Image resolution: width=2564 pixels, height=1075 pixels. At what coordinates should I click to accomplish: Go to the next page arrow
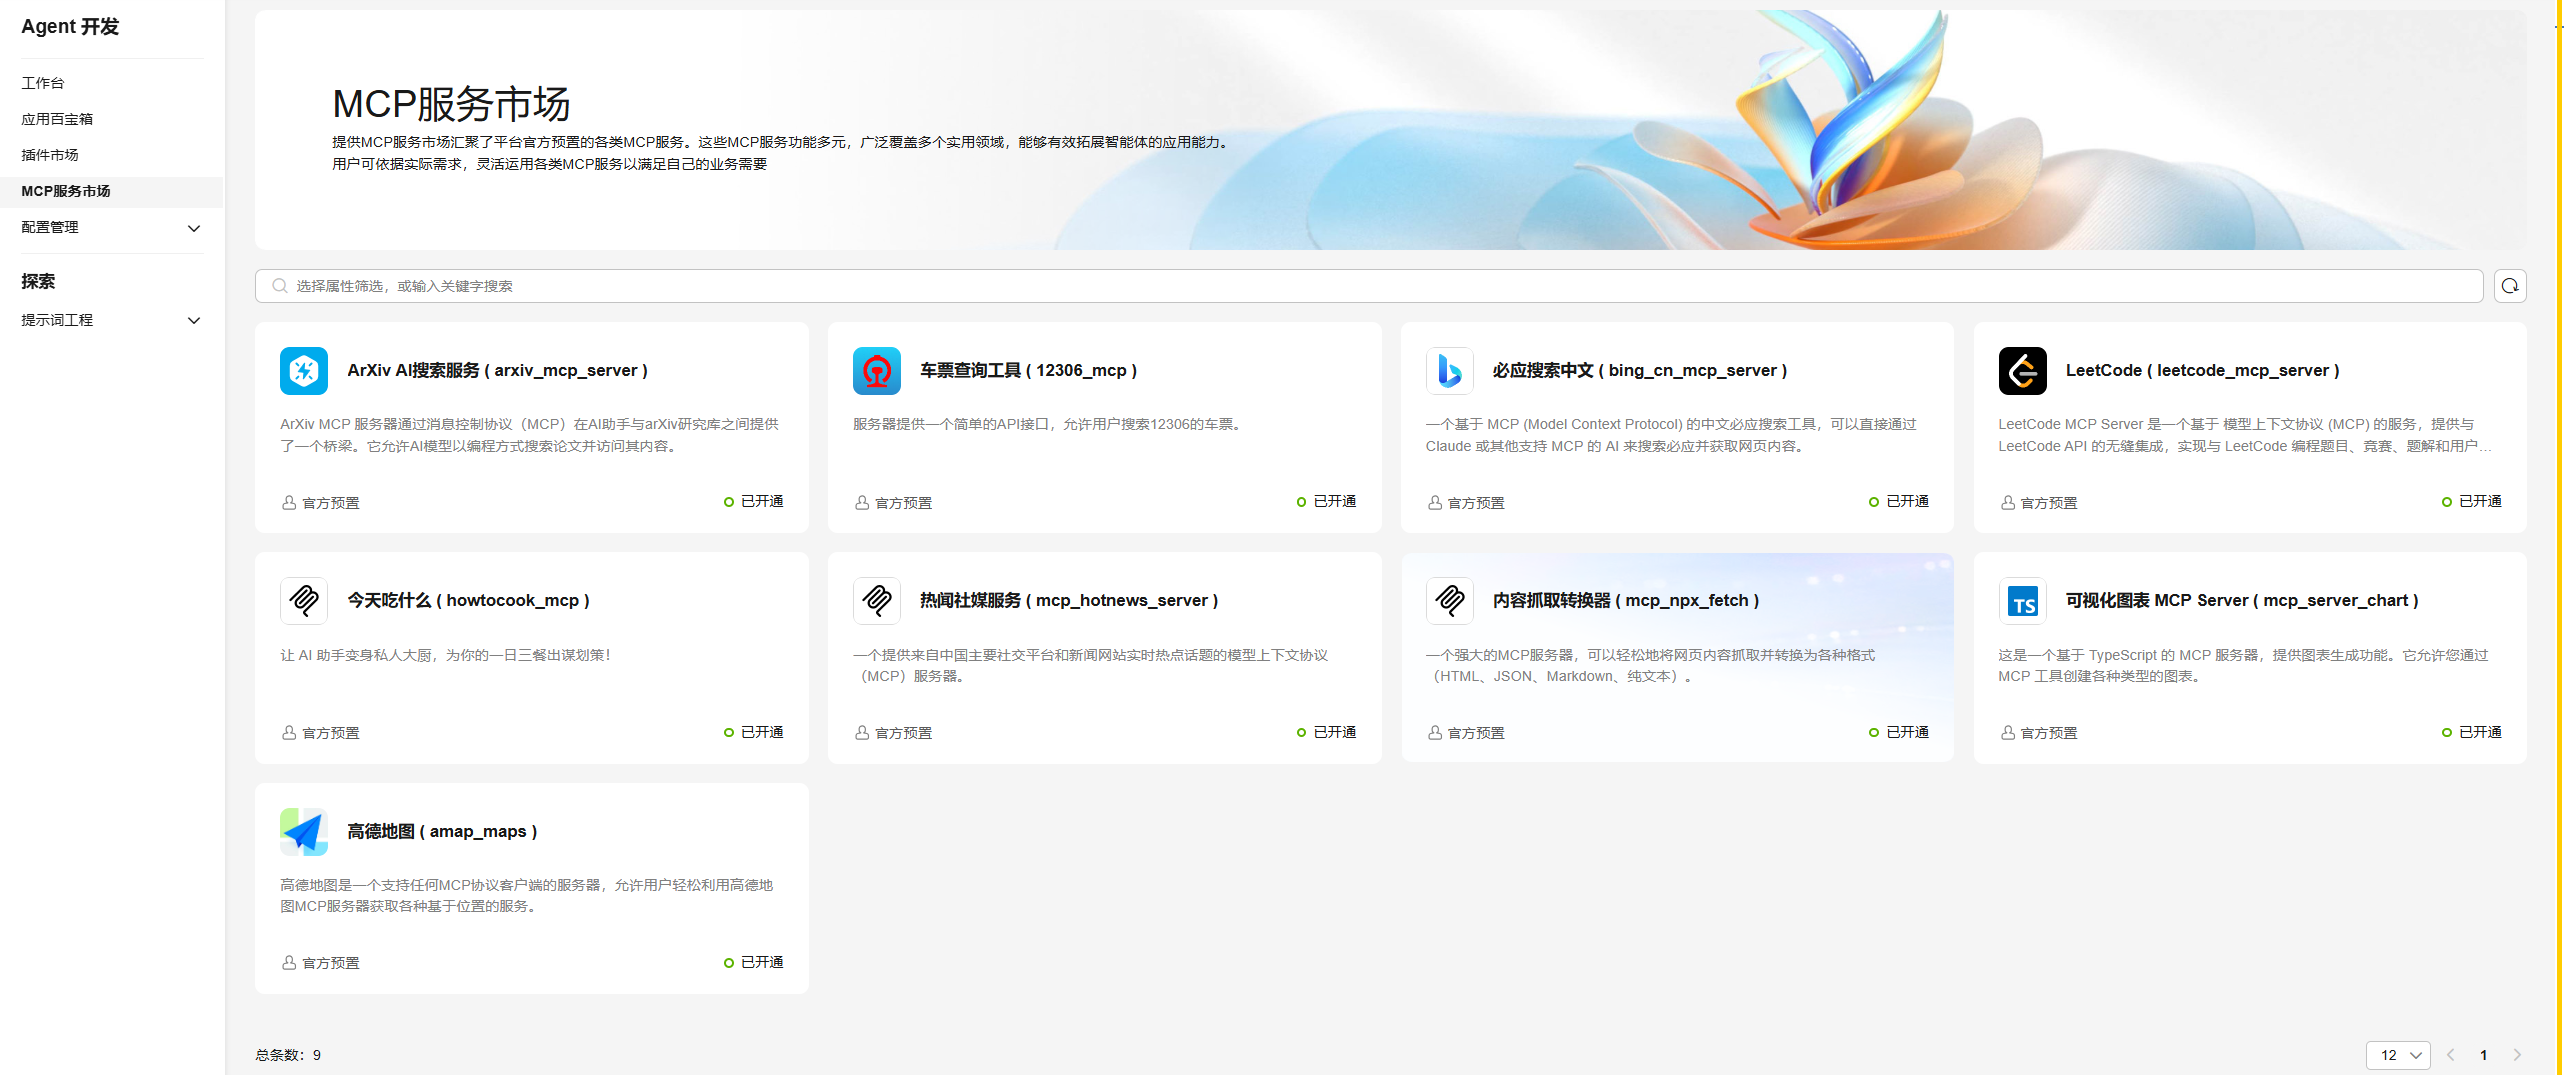pos(2517,1055)
